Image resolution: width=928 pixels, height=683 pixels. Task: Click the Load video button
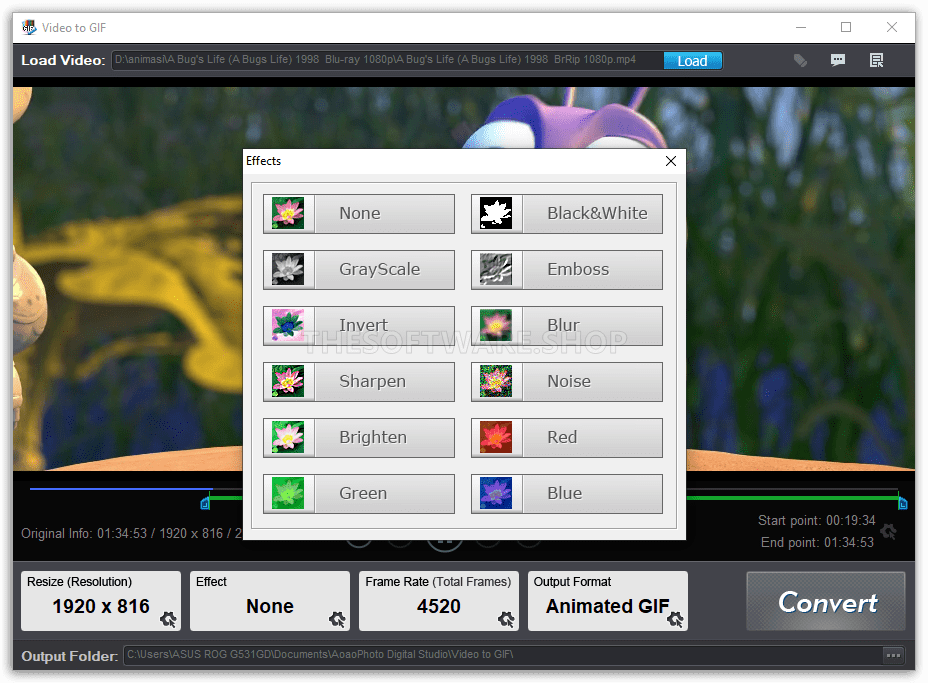point(692,61)
